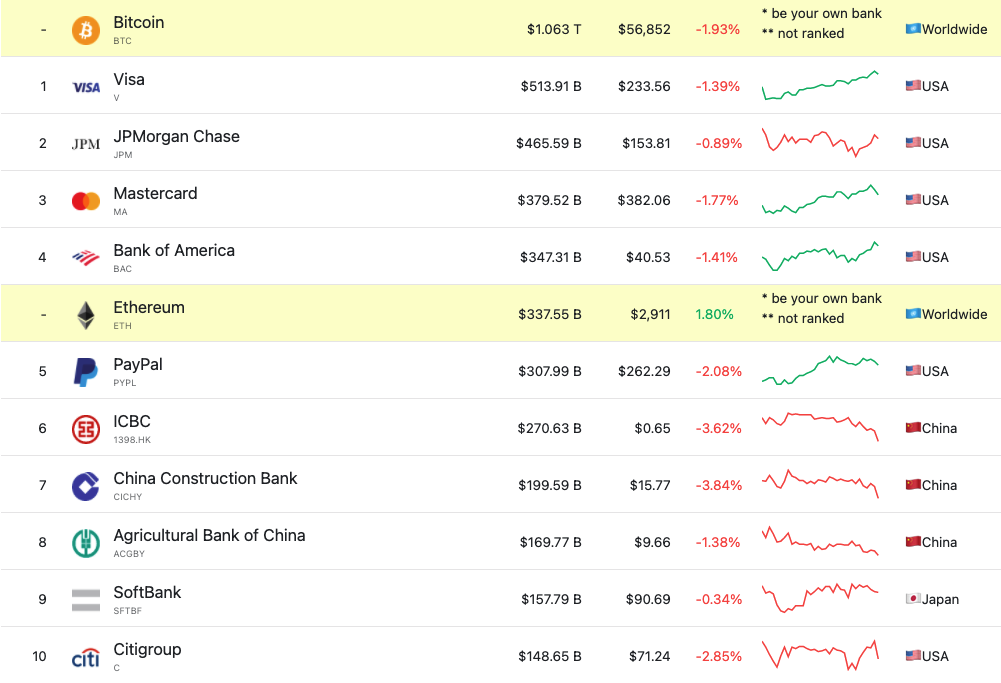
Task: Open the Bank of America link
Action: (x=174, y=250)
